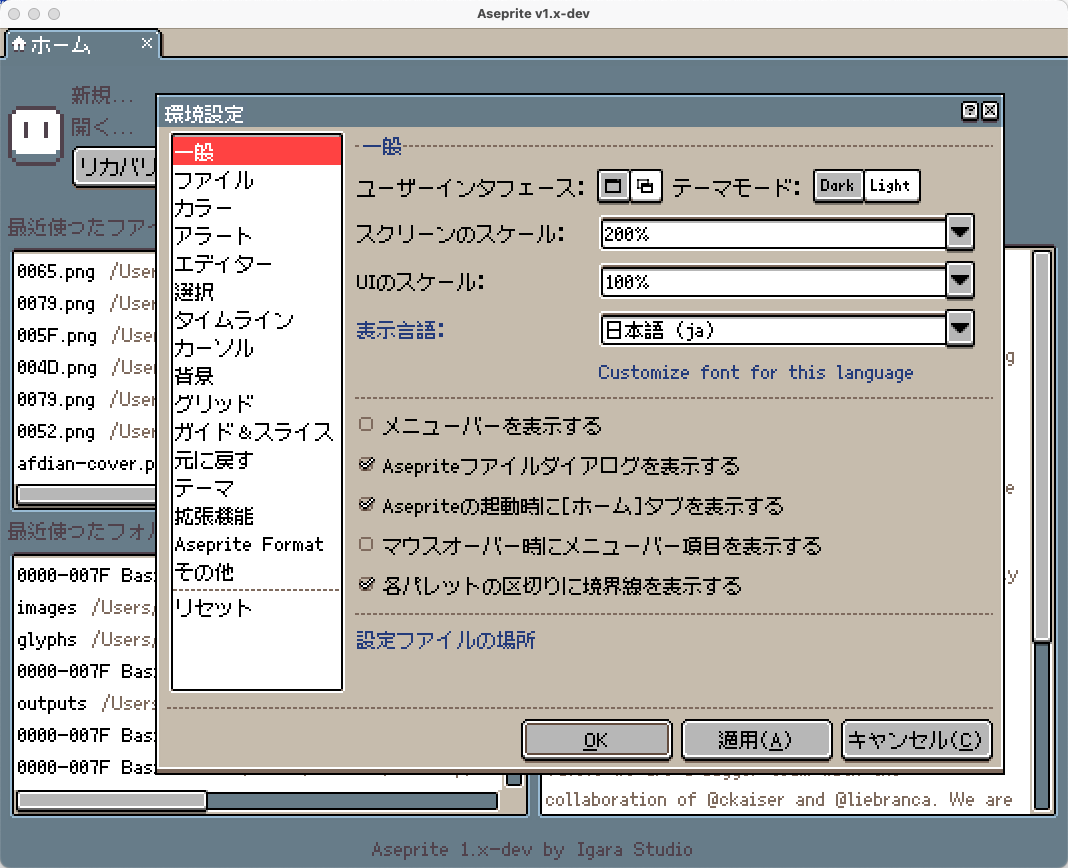Viewport: 1068px width, 868px height.
Task: Switch theme mode to Light
Action: click(x=890, y=186)
